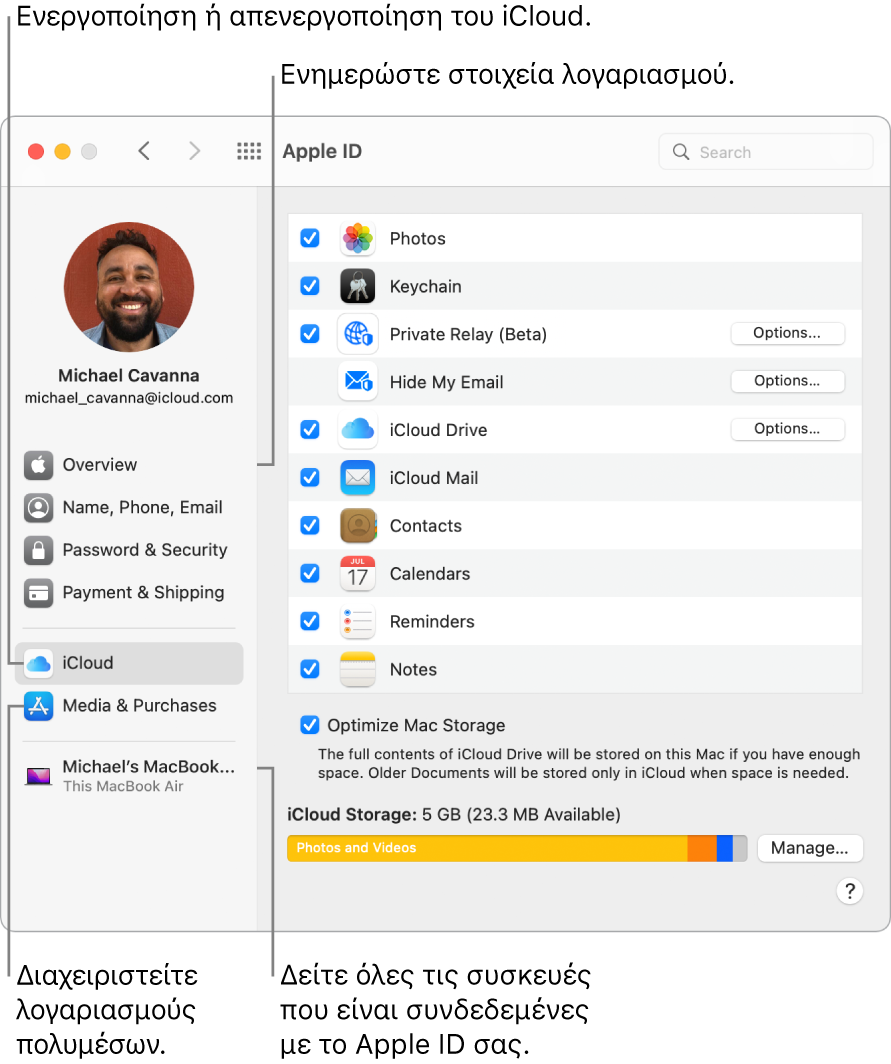Toggle the Optimize Mac Storage checkbox
This screenshot has width=891, height=1064.
coord(309,725)
